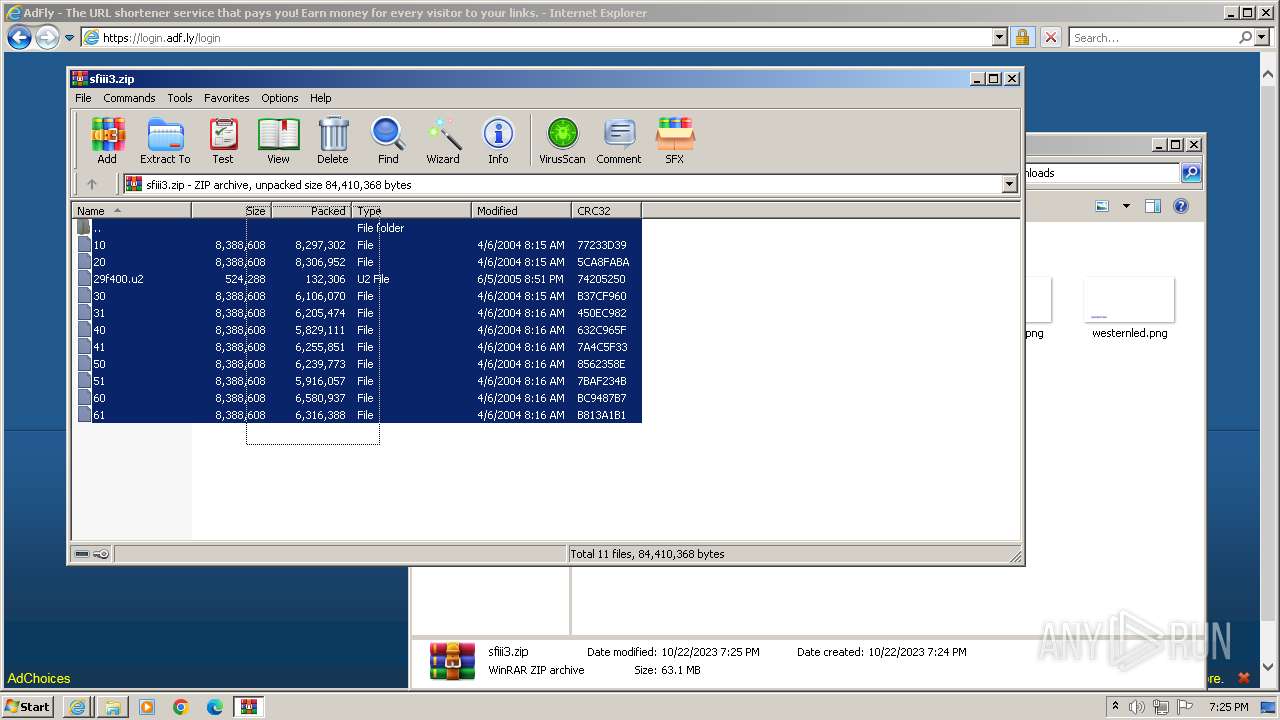Open Windows Media Player taskbar icon
The height and width of the screenshot is (720, 1280).
tap(147, 707)
